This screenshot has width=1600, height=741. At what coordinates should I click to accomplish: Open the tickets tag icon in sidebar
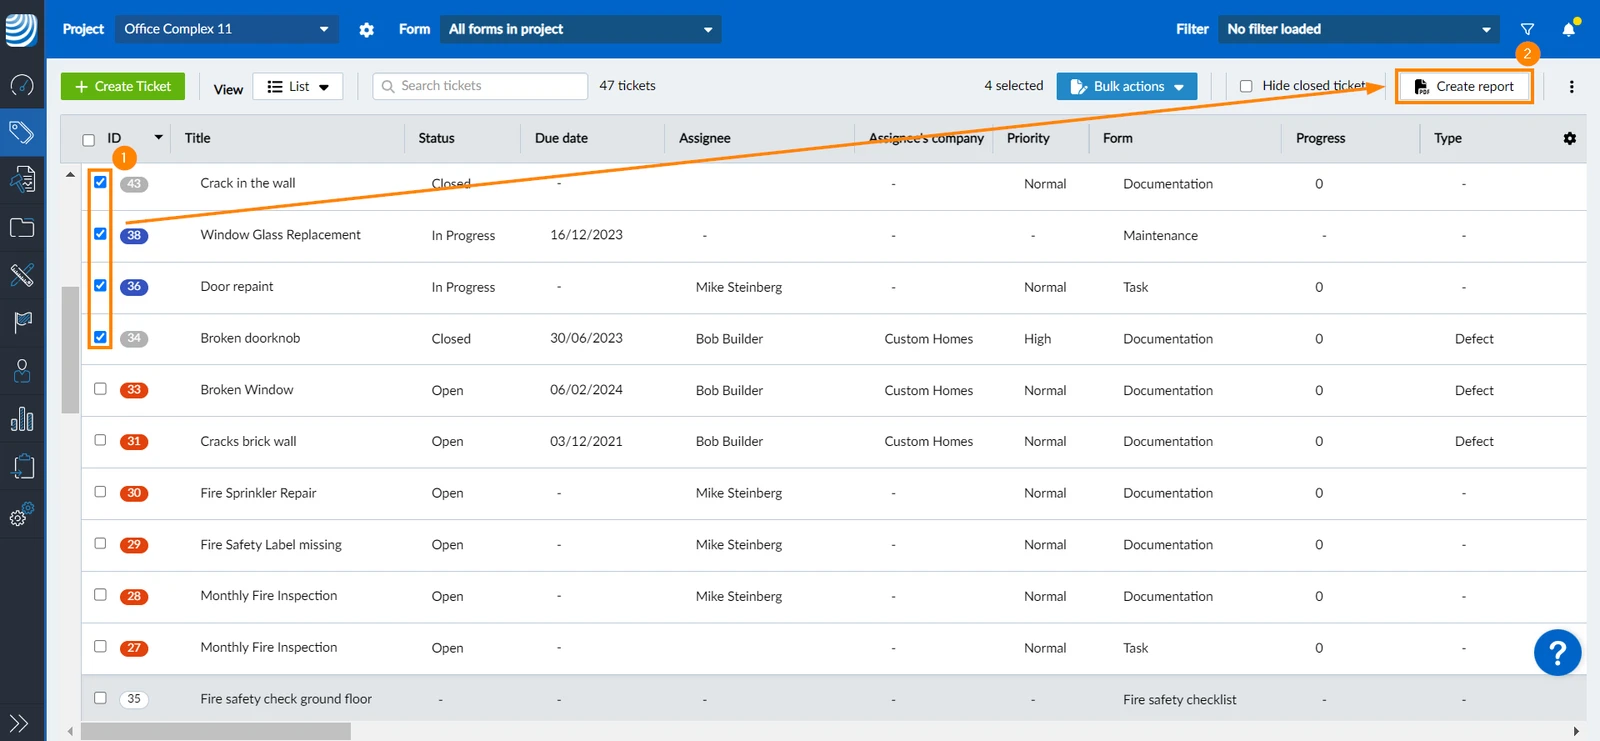tap(21, 132)
